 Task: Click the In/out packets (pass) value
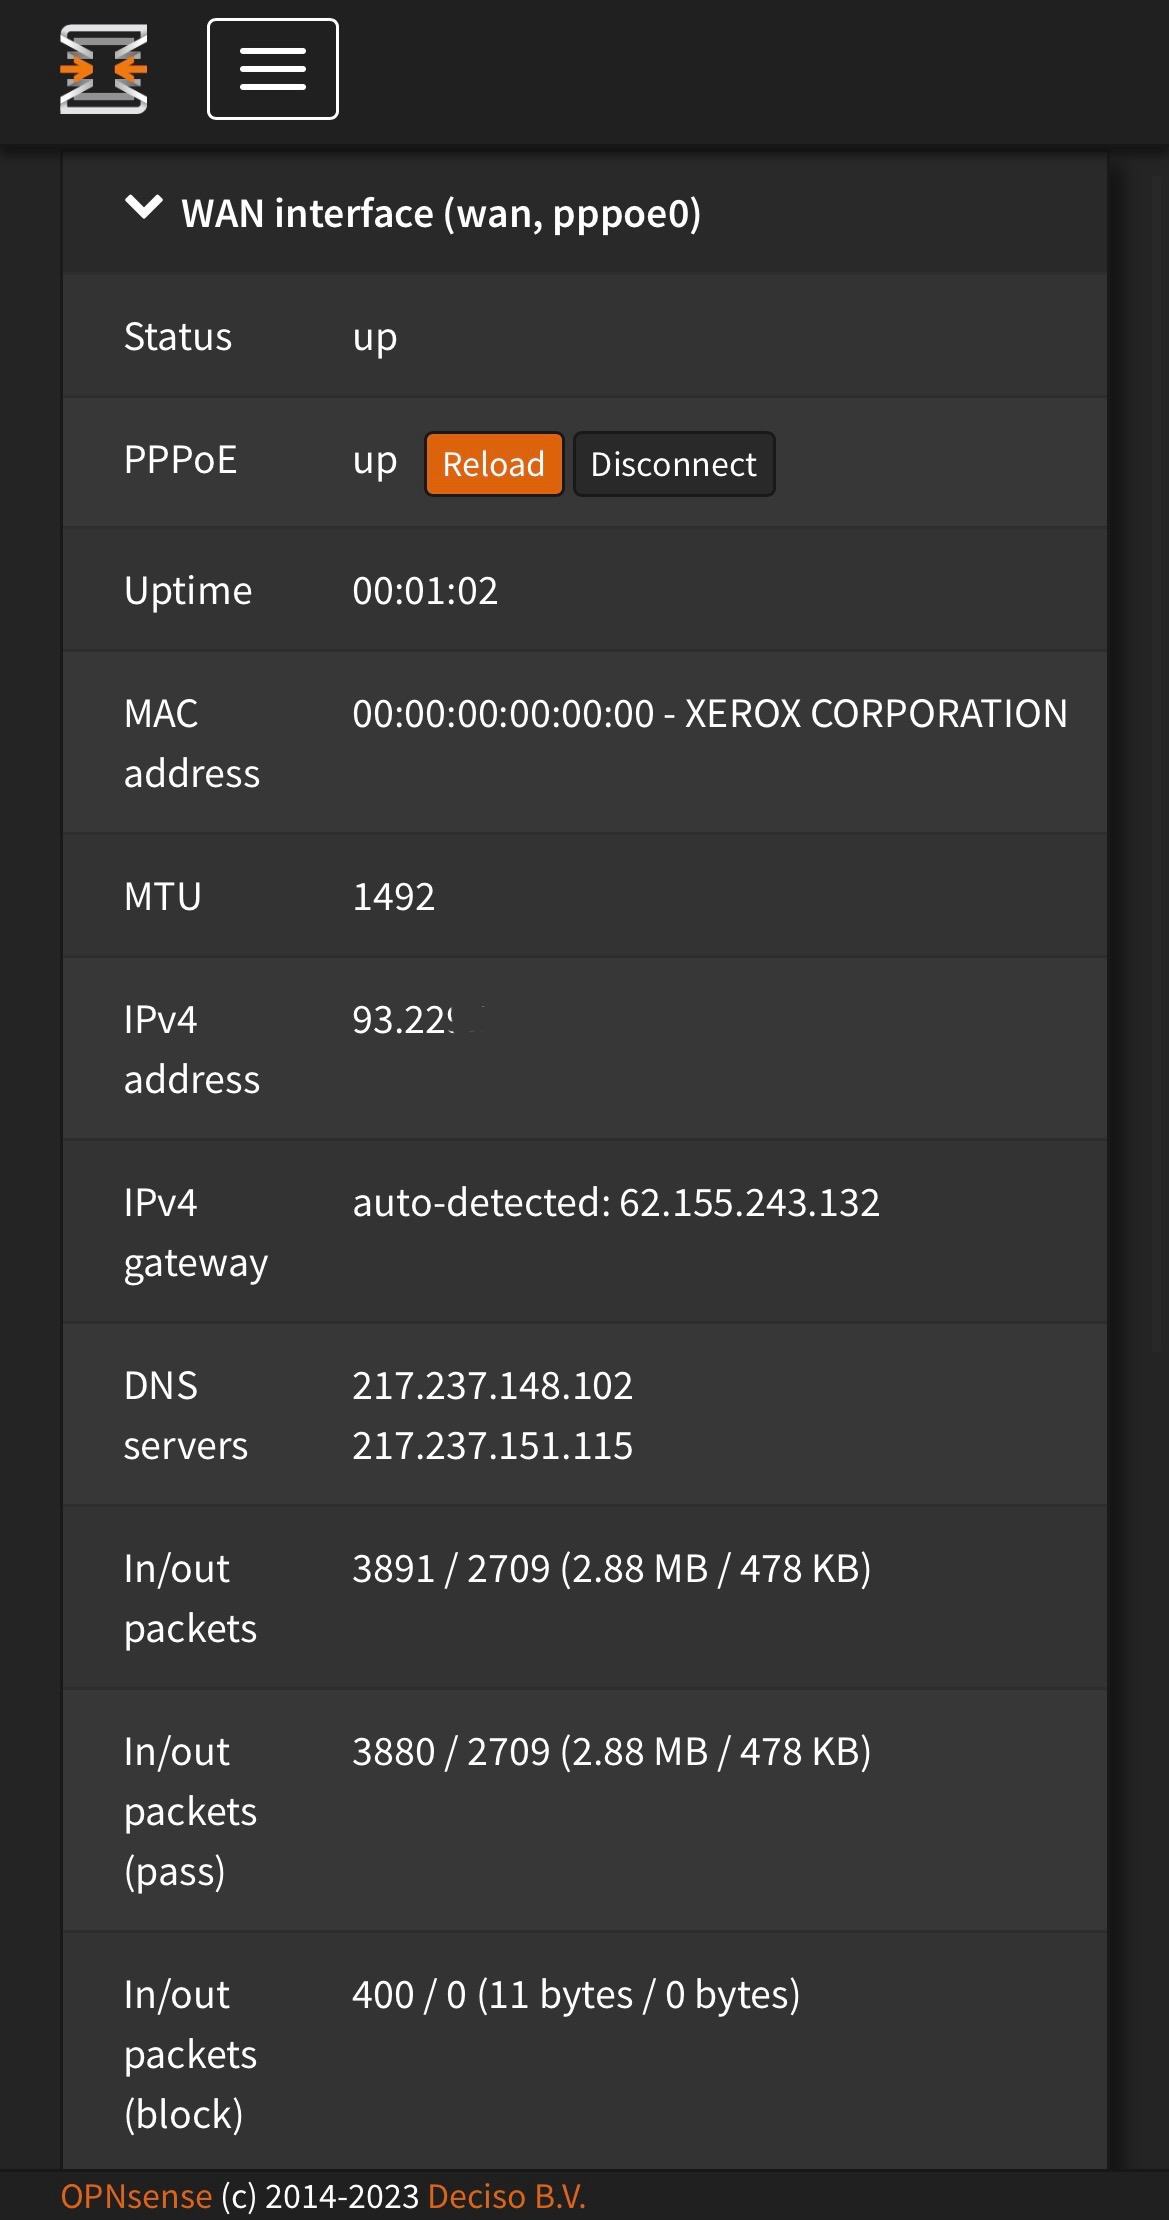point(612,1752)
